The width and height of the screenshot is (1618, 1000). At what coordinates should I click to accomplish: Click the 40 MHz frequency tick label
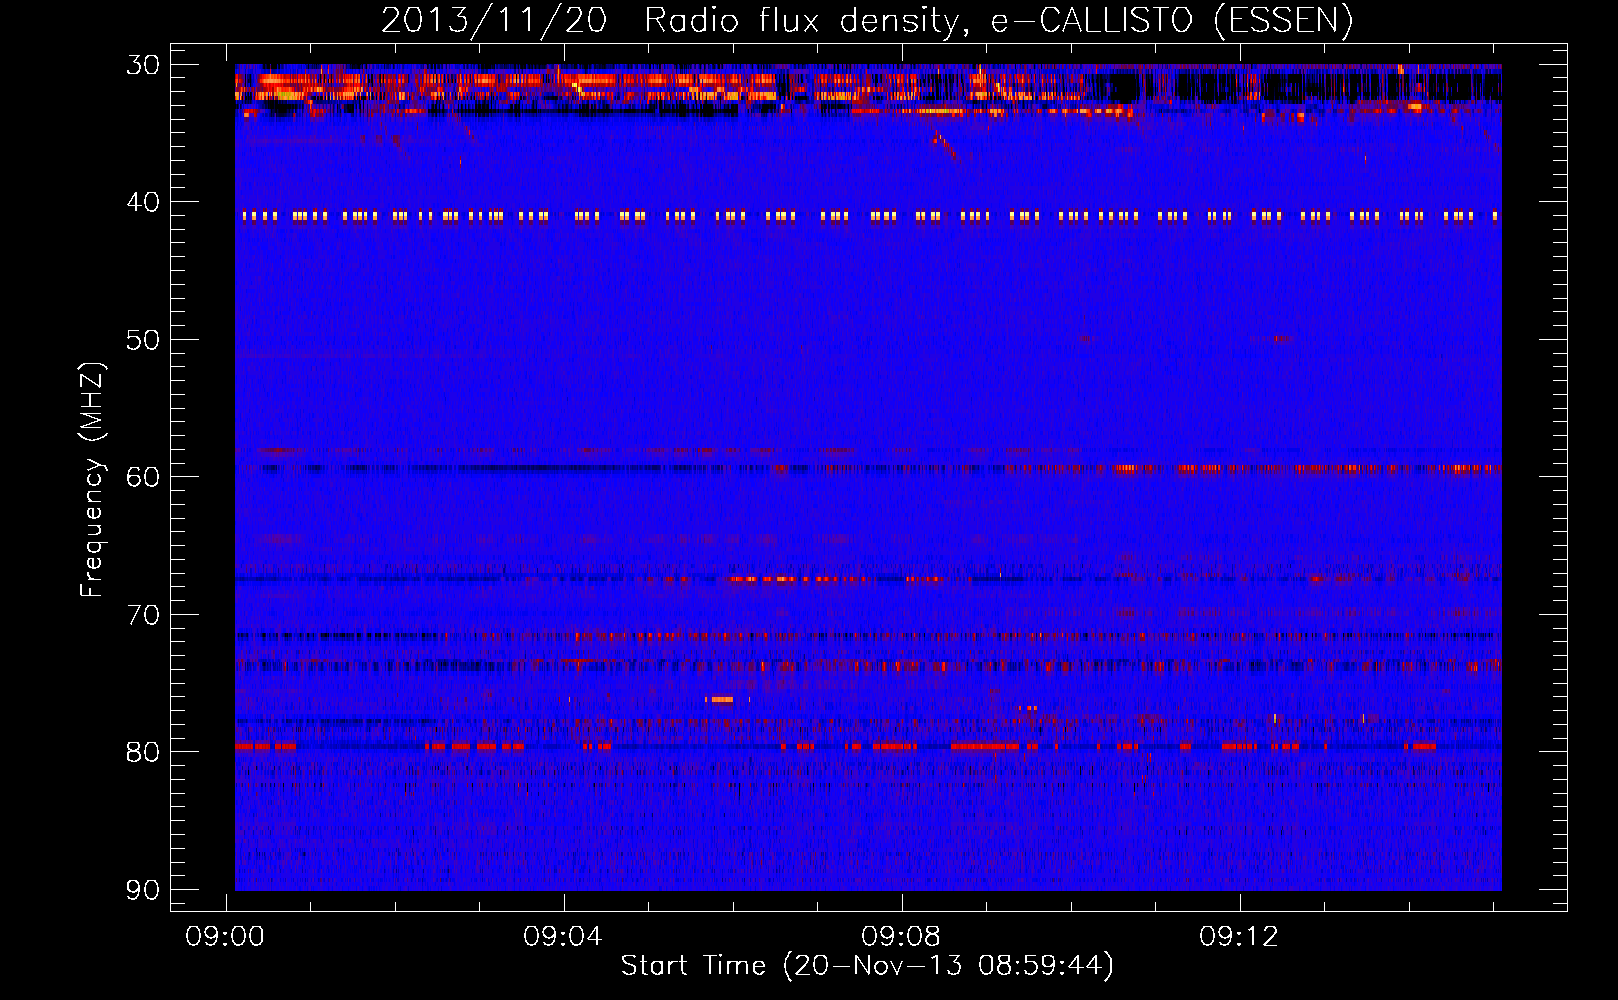[x=143, y=202]
